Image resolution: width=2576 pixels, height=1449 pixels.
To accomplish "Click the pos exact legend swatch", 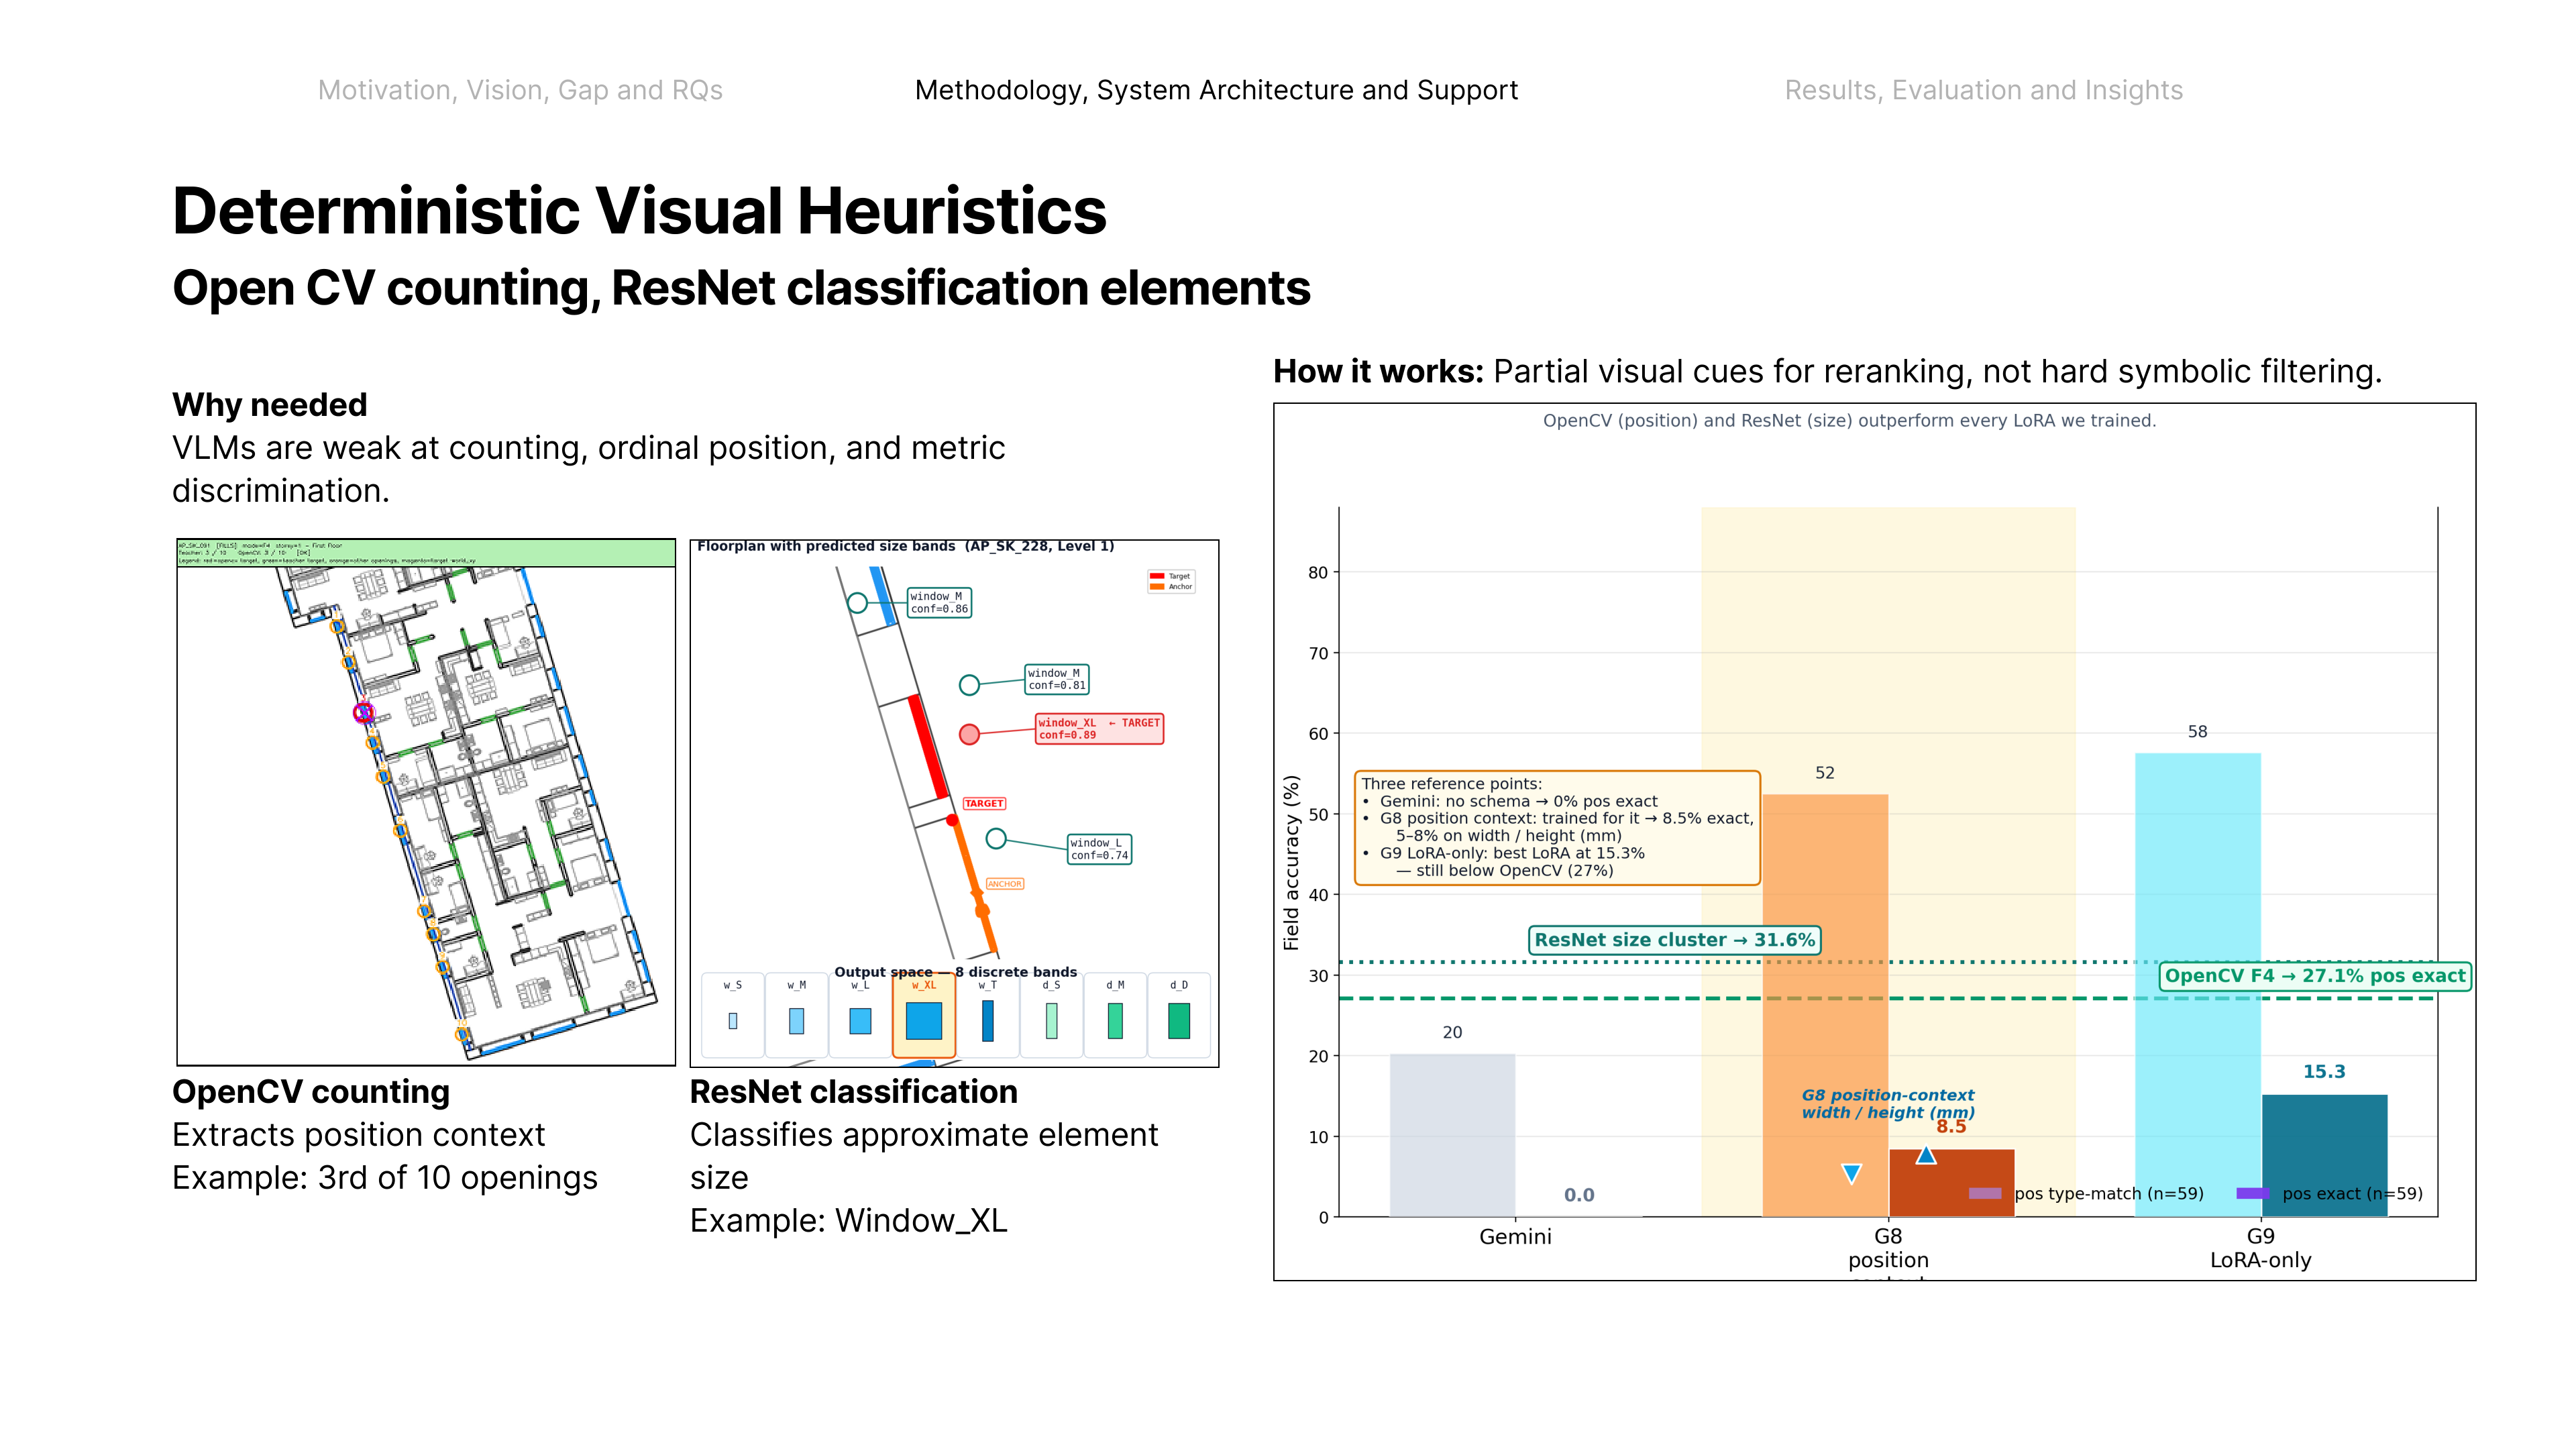I will 2253,1193.
